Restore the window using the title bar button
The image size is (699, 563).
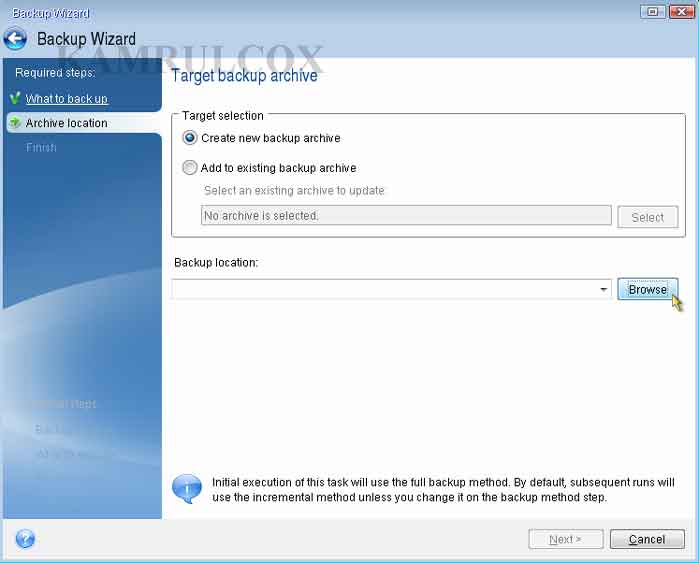coord(653,12)
